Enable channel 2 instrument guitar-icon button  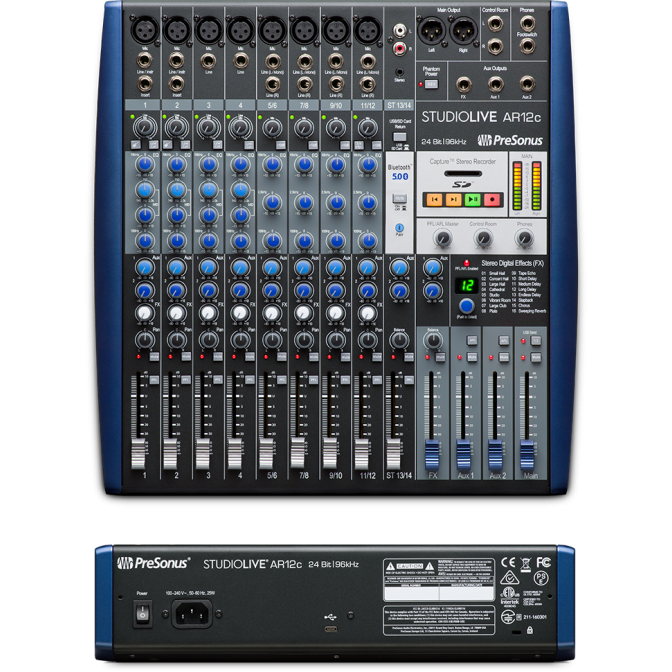click(x=168, y=145)
